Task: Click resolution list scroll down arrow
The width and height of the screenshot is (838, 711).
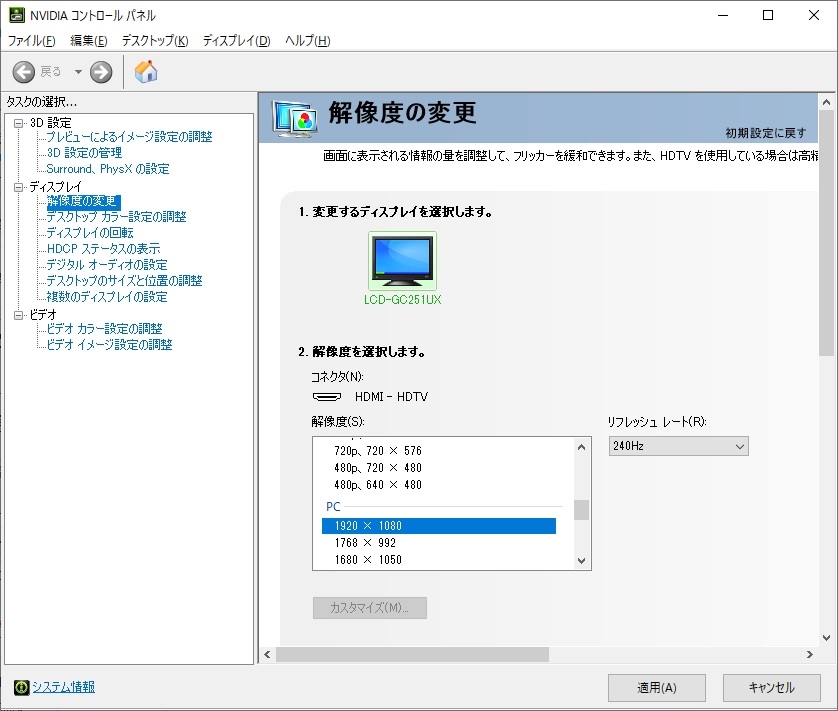Action: pos(581,561)
